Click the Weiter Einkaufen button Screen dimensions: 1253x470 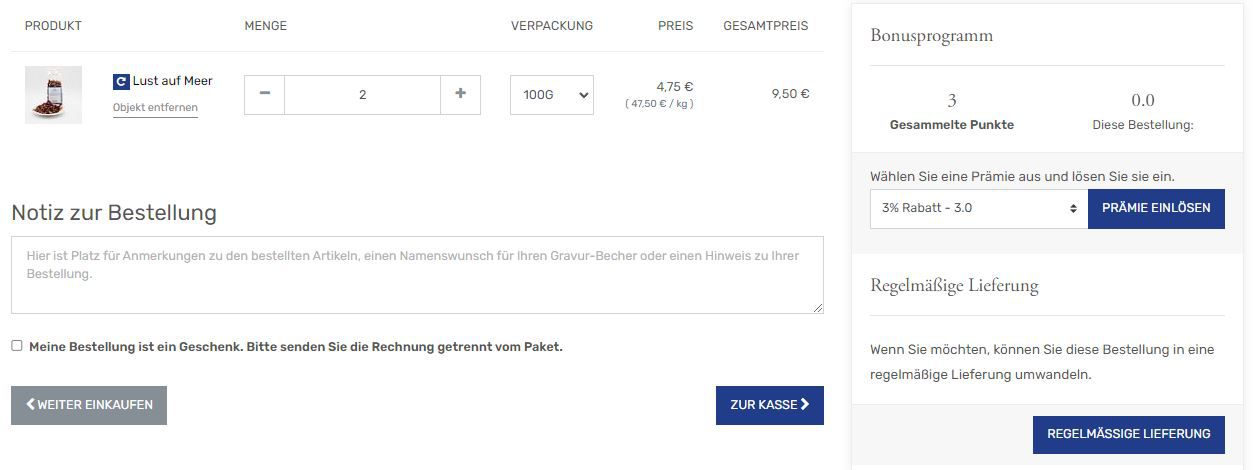[89, 405]
